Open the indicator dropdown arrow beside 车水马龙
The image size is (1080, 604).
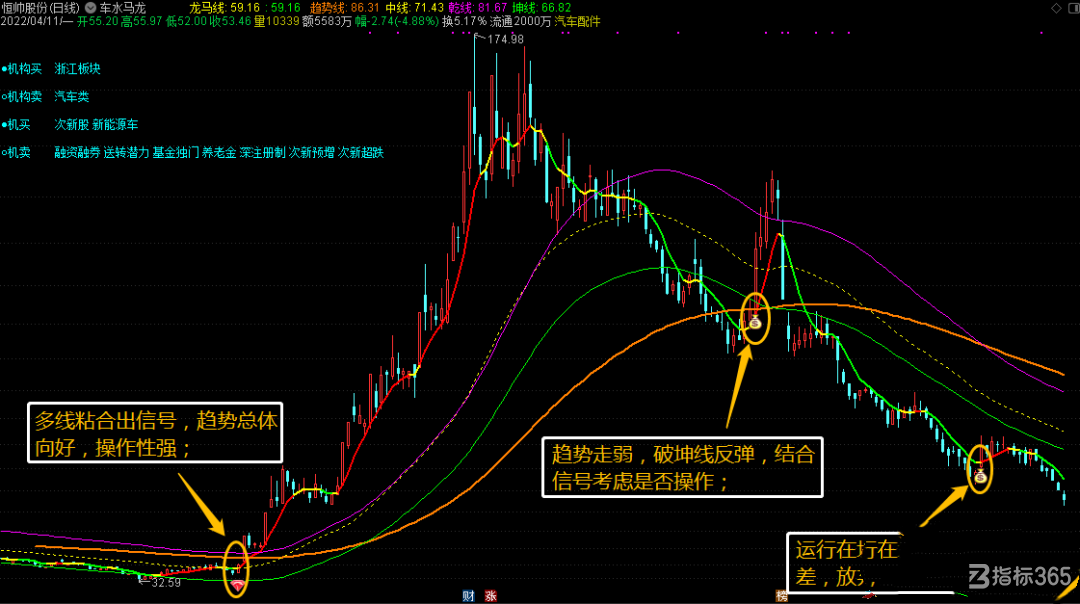(90, 8)
